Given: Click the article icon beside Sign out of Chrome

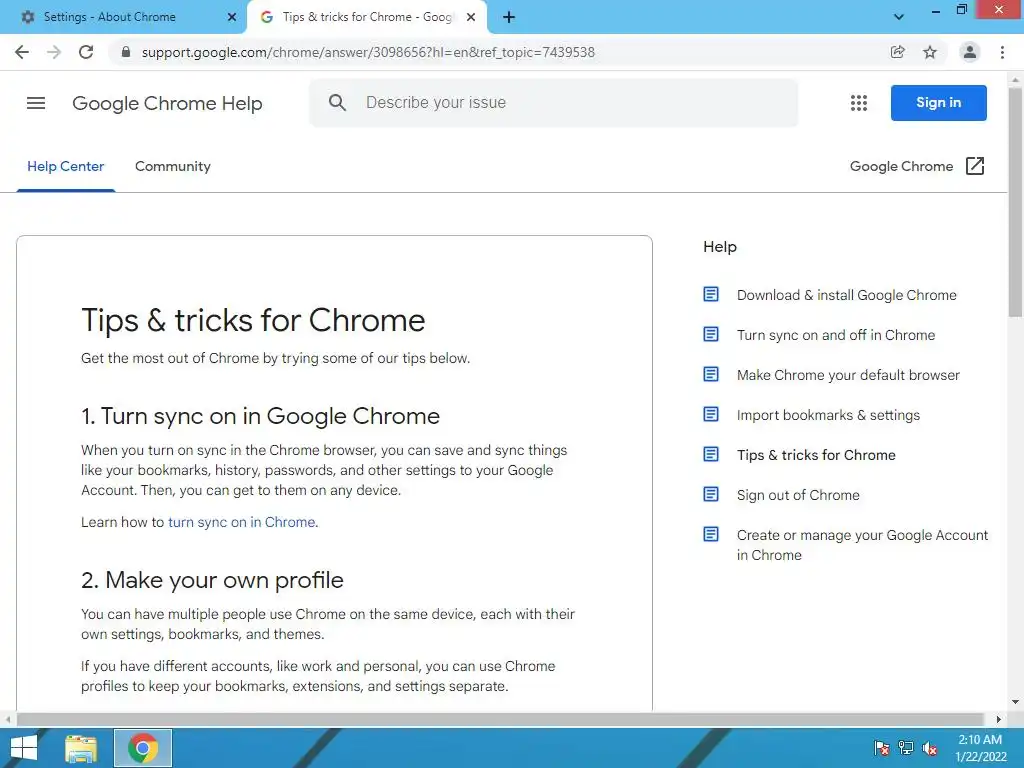Looking at the screenshot, I should [x=711, y=494].
